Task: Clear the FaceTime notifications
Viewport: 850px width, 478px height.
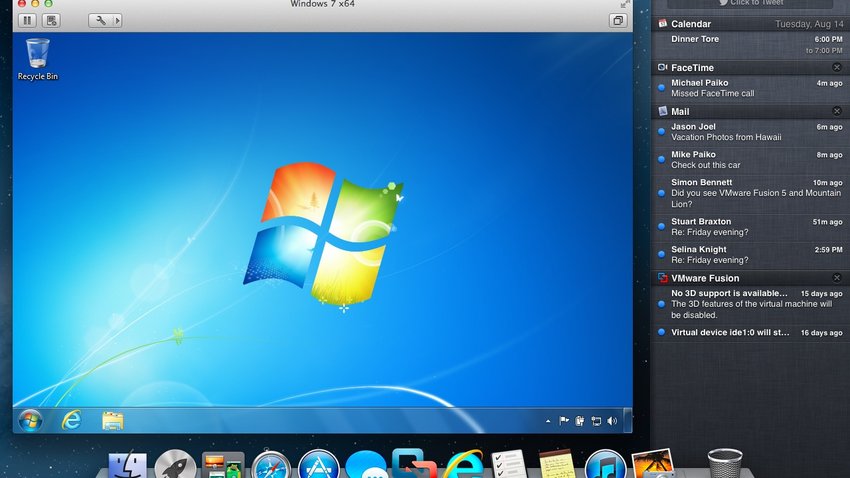Action: pos(837,68)
